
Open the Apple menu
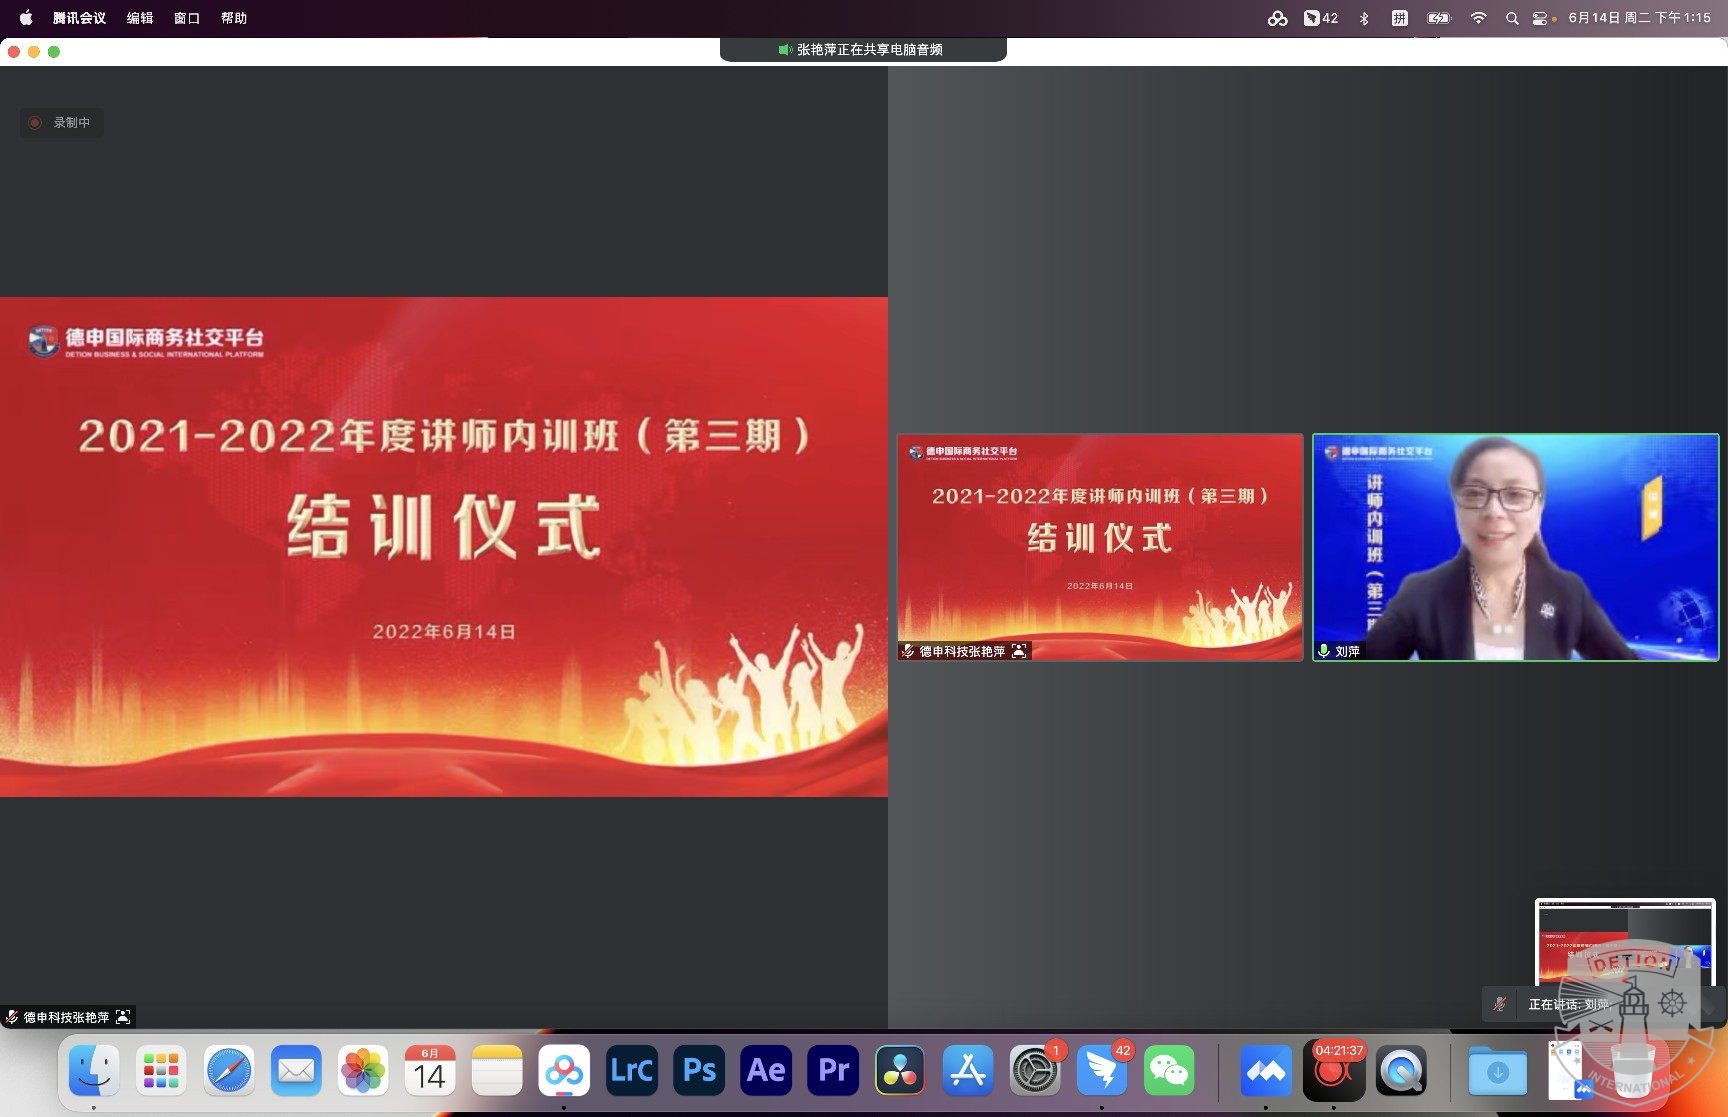coord(26,18)
